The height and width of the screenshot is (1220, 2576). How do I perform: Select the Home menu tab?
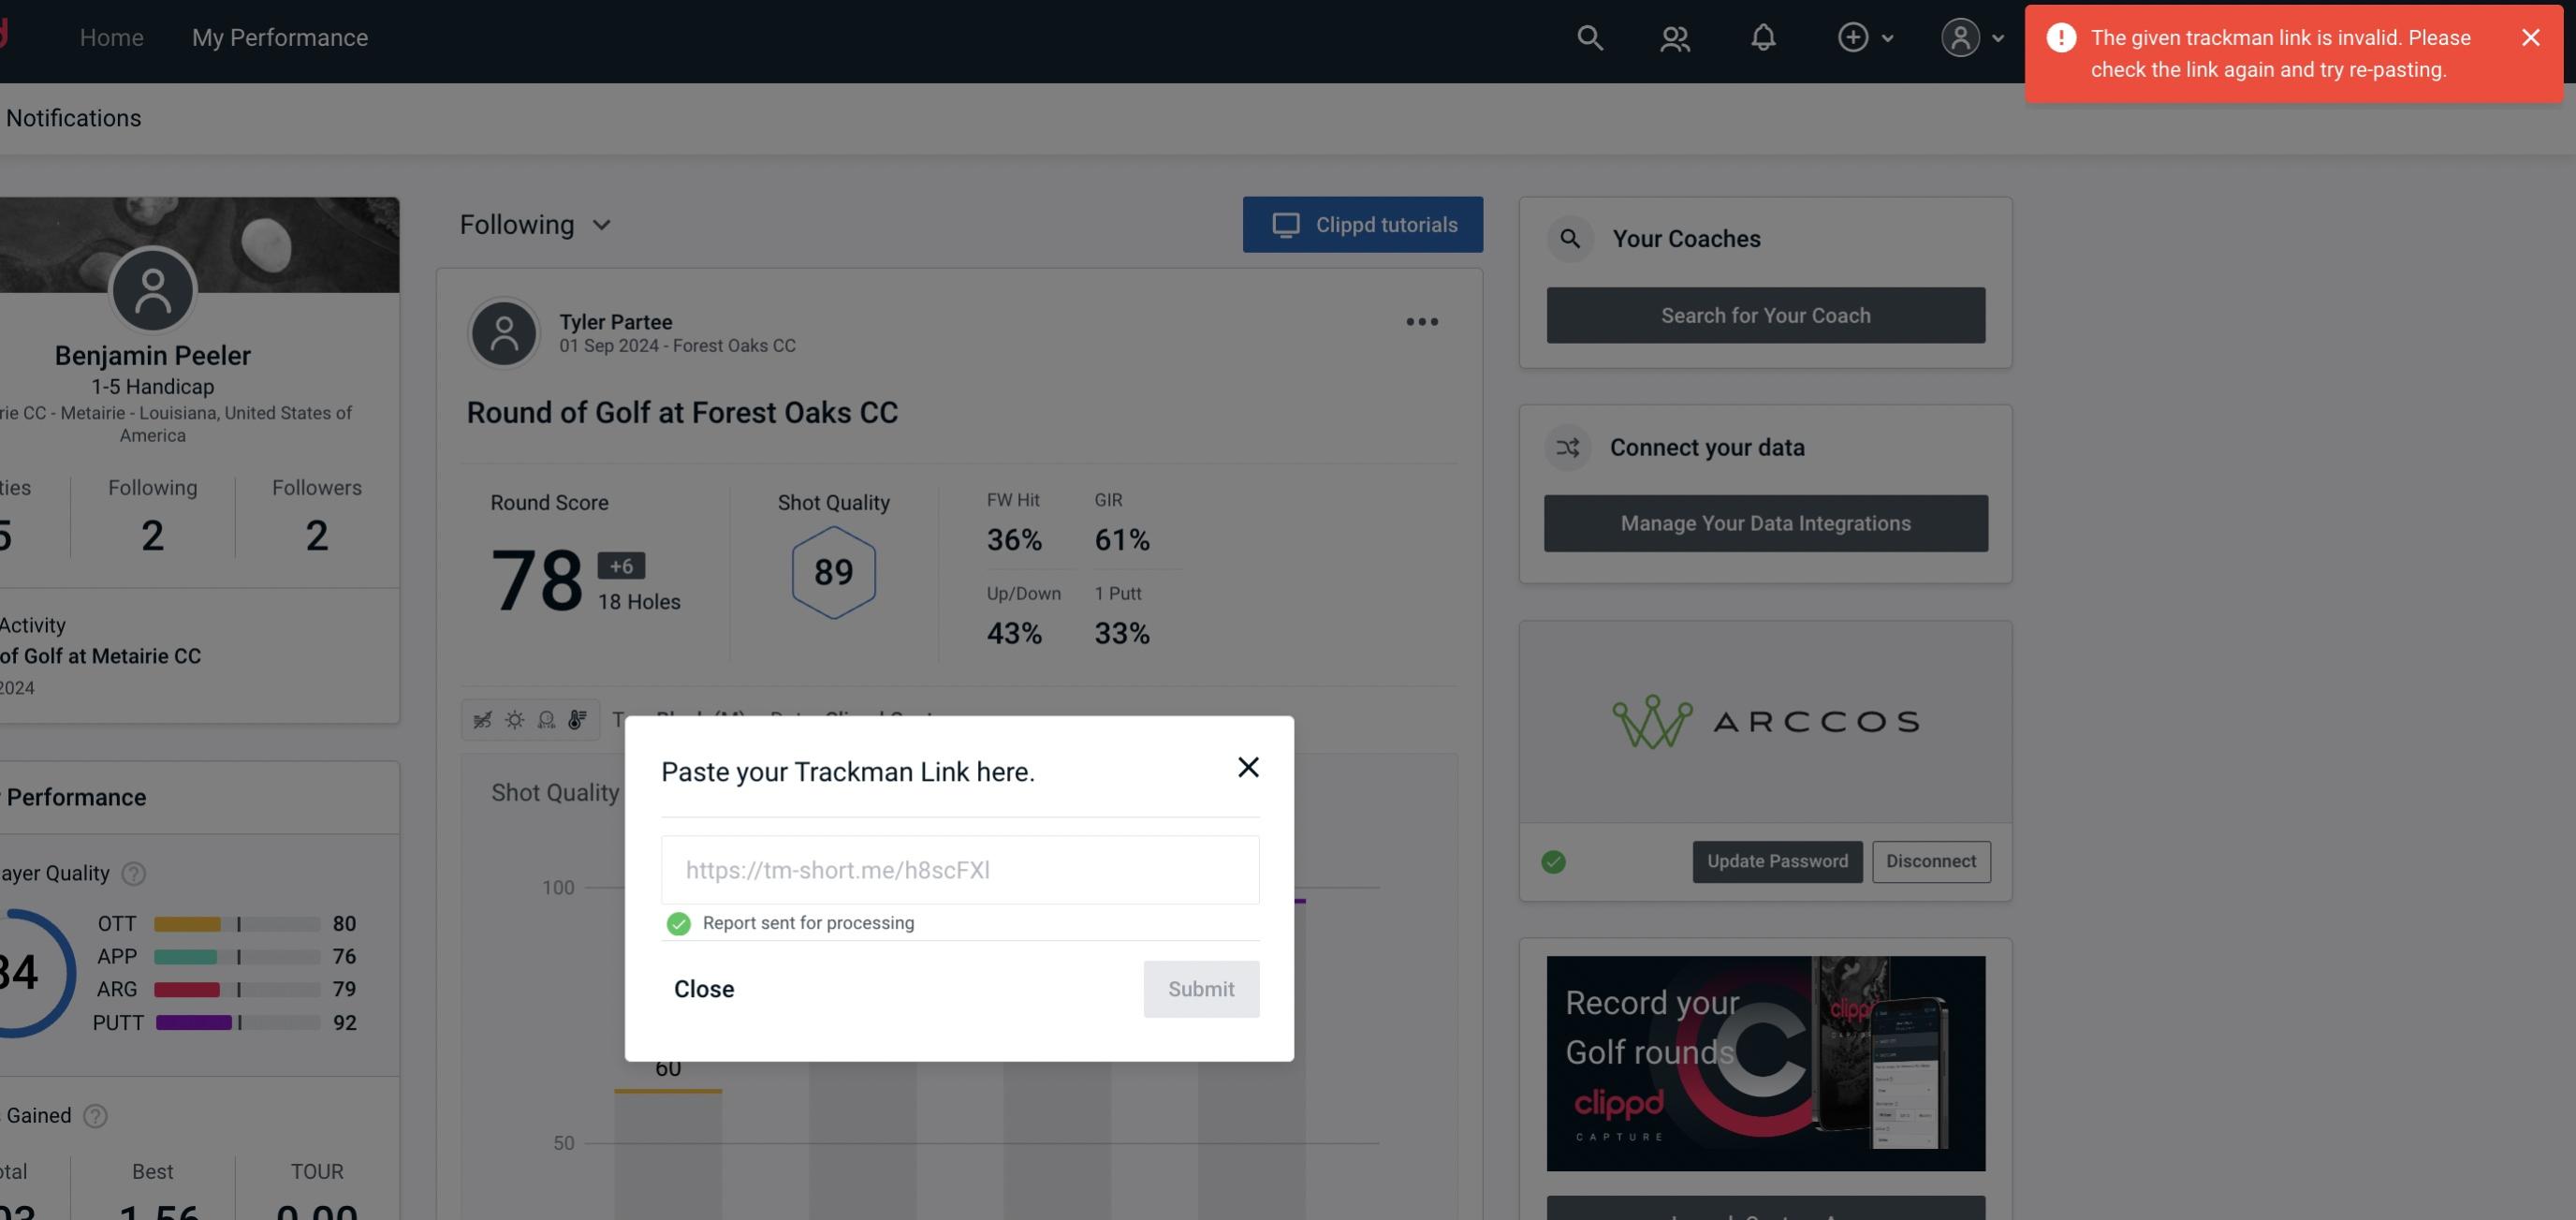point(111,37)
